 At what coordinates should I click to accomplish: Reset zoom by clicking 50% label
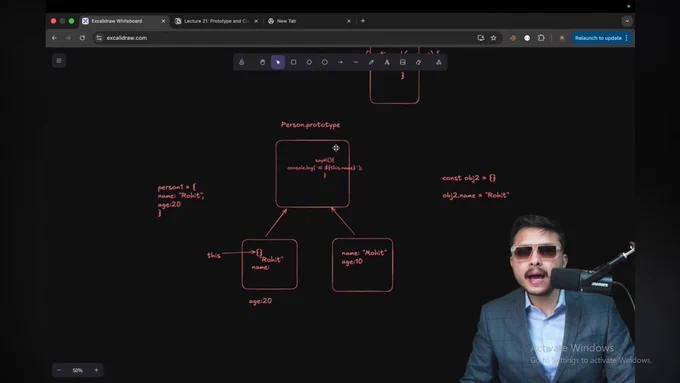78,370
